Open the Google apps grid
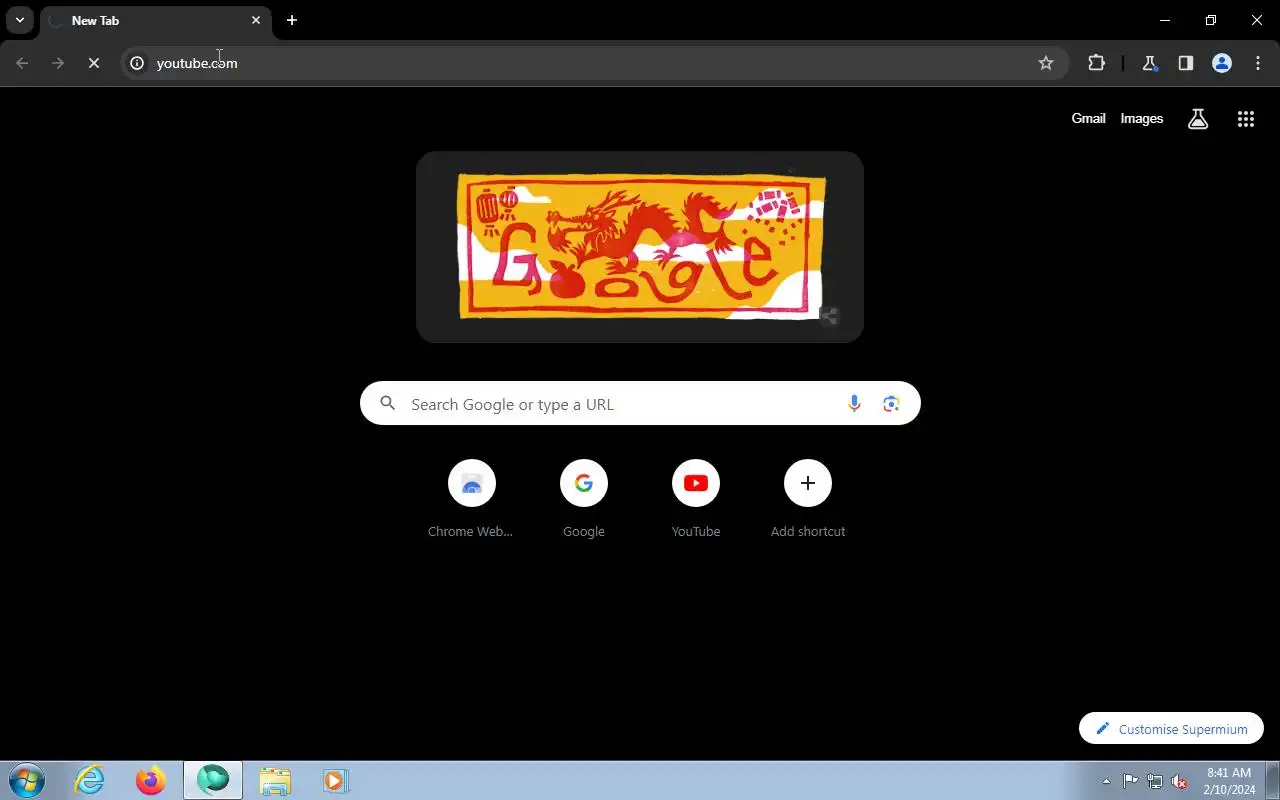The height and width of the screenshot is (800, 1280). click(x=1245, y=119)
